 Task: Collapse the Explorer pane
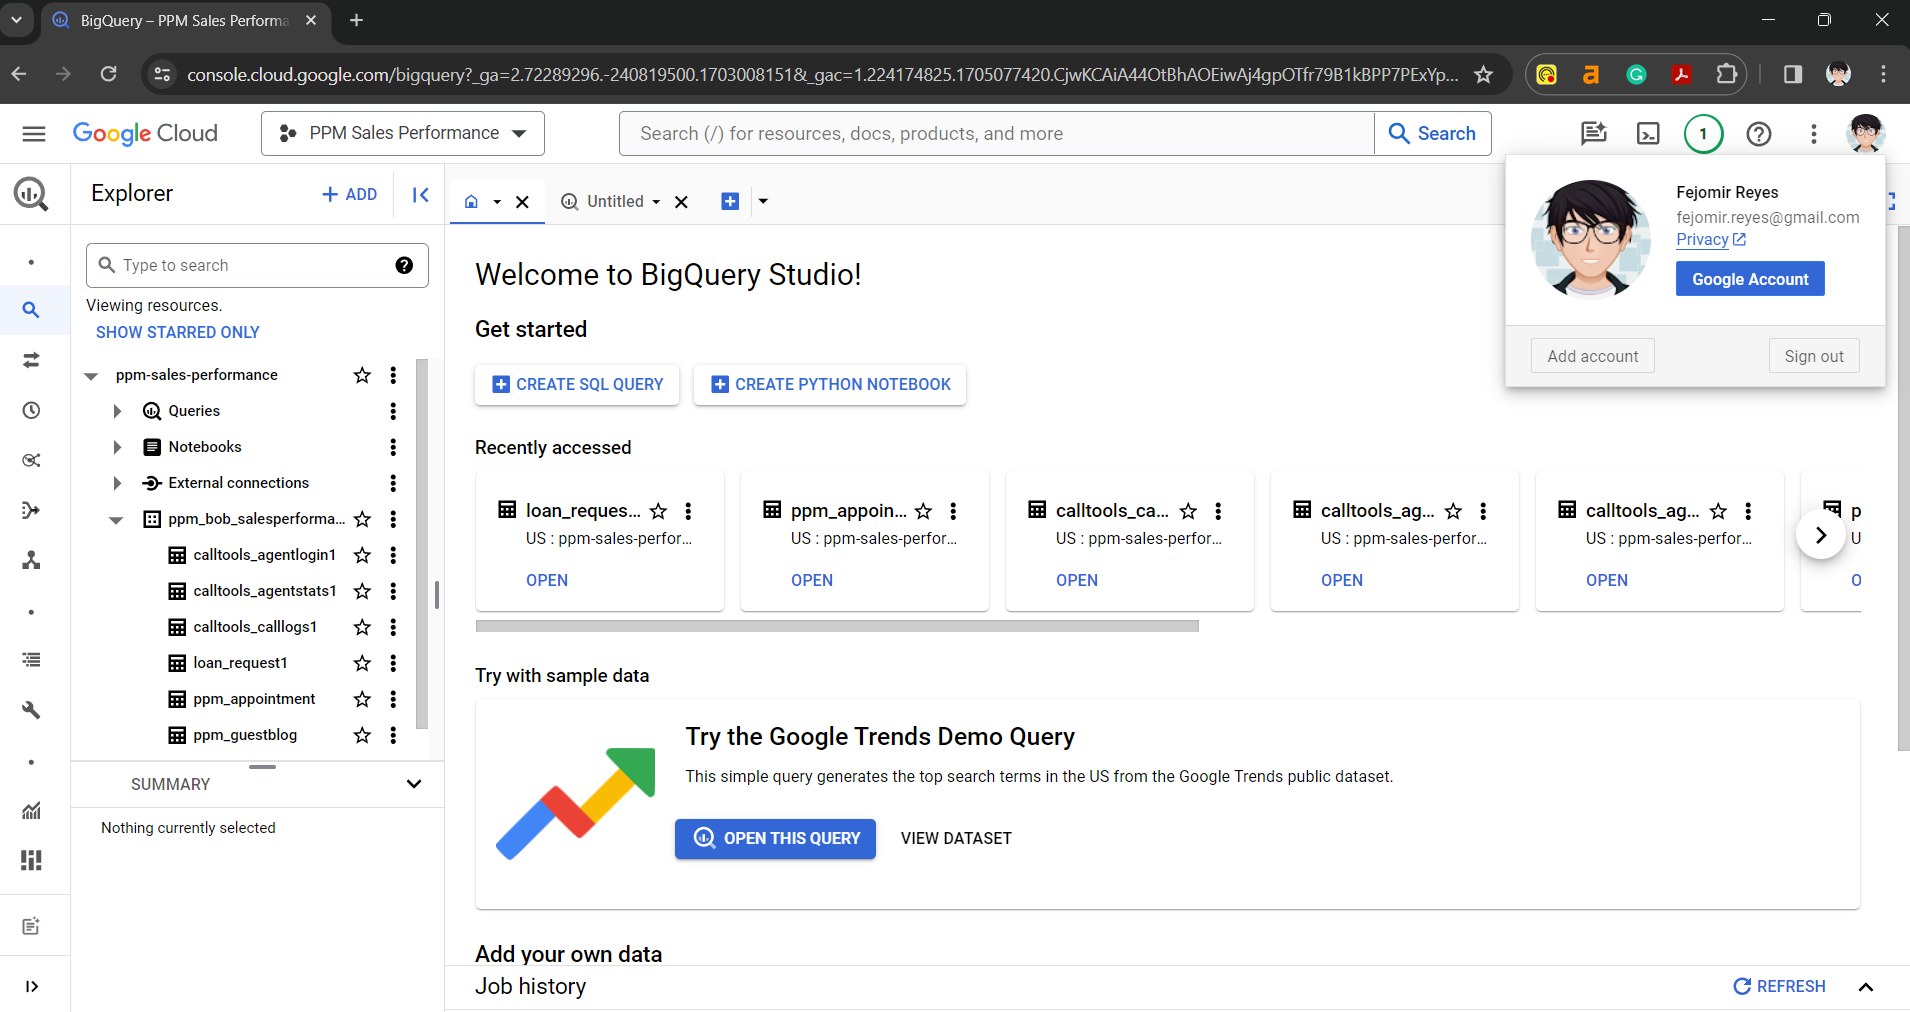421,194
